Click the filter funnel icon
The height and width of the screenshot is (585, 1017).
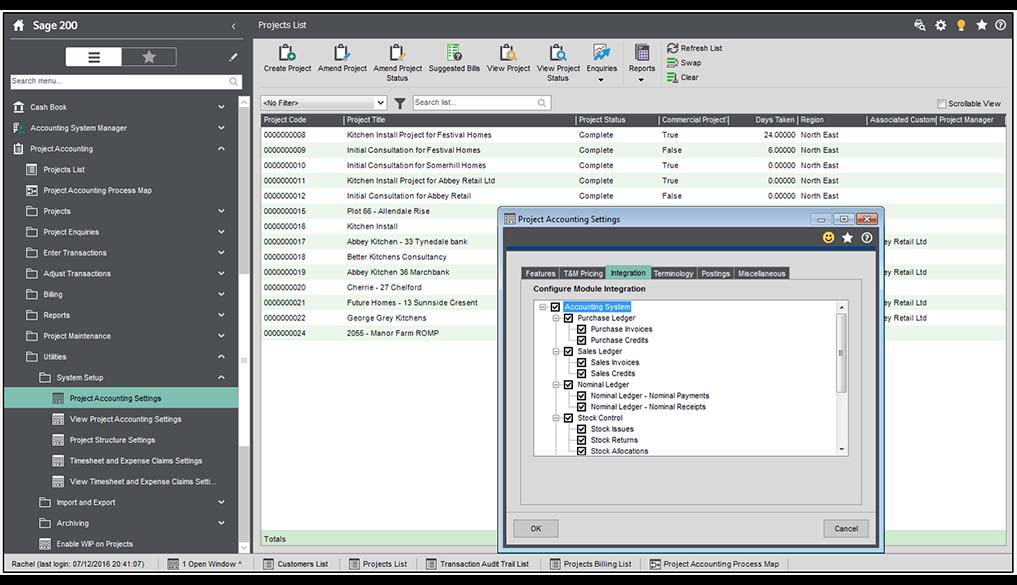[400, 103]
